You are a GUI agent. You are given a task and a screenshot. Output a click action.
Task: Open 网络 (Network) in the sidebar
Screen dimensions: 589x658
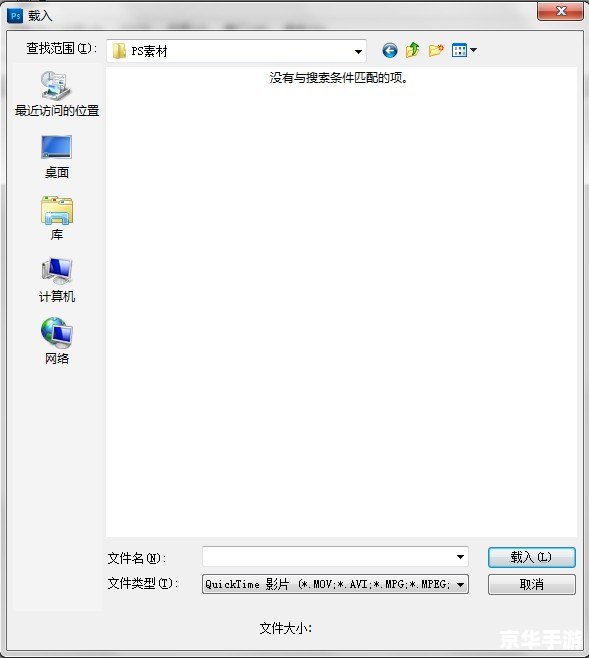click(57, 341)
